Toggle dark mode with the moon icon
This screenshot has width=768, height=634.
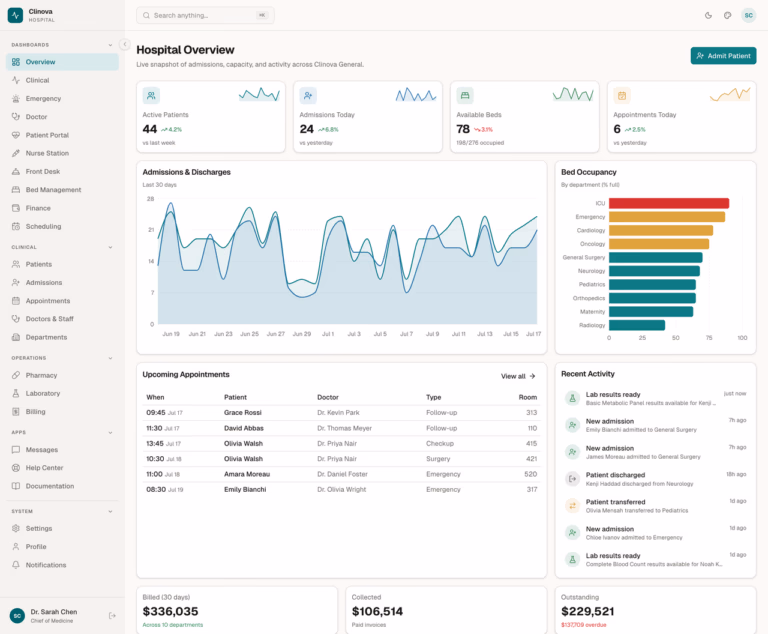click(x=708, y=15)
